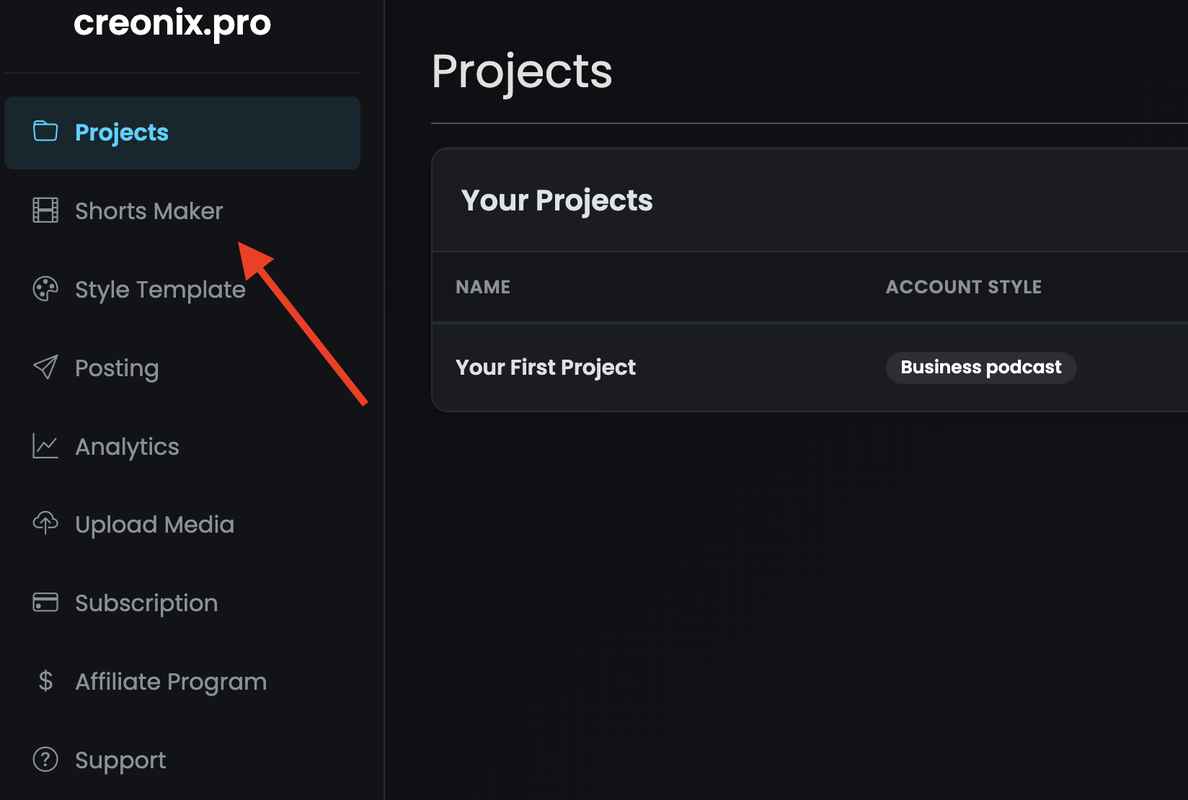The image size is (1188, 800).
Task: Open the Posting menu label
Action: [117, 368]
